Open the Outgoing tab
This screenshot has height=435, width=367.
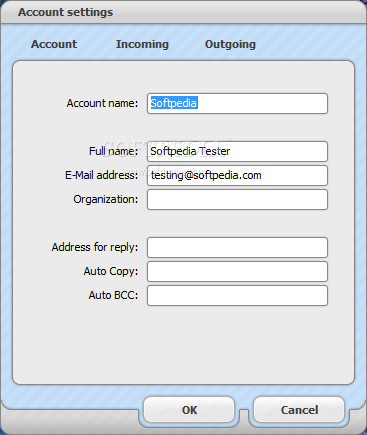point(230,44)
